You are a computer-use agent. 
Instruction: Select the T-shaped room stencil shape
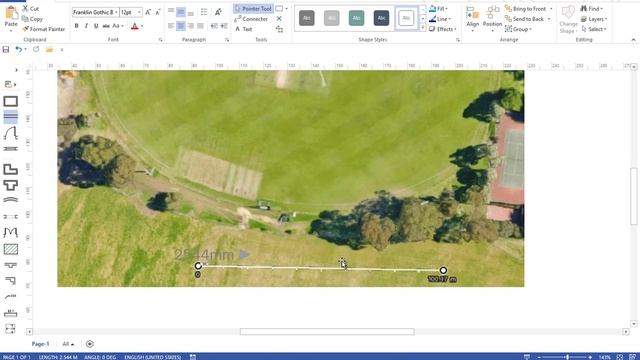tap(11, 185)
